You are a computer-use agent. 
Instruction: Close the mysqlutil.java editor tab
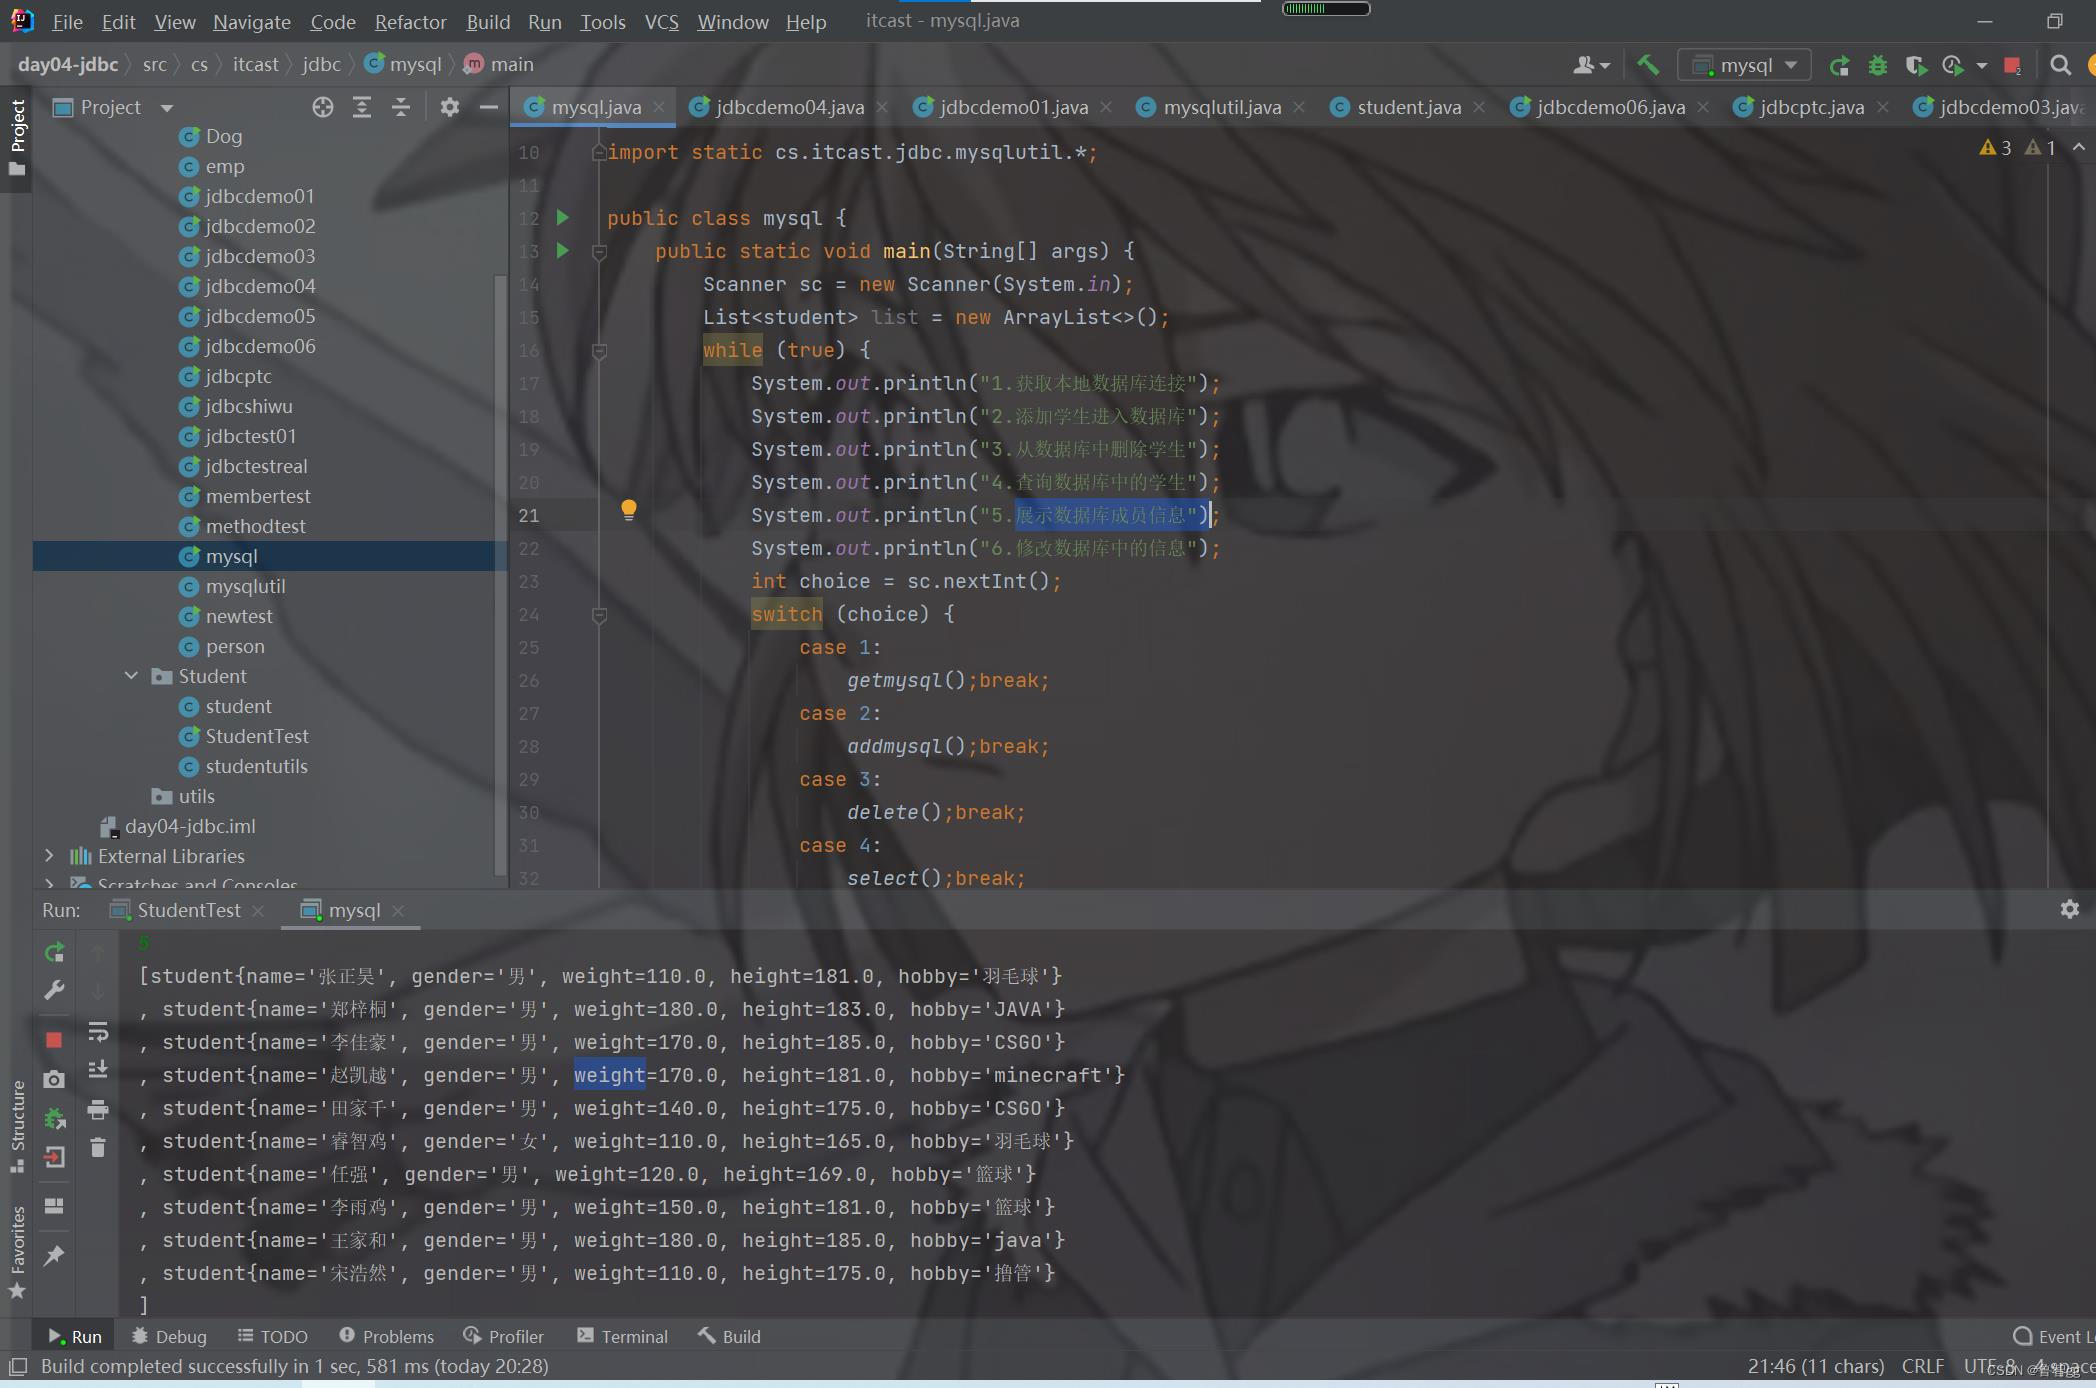[x=1299, y=107]
